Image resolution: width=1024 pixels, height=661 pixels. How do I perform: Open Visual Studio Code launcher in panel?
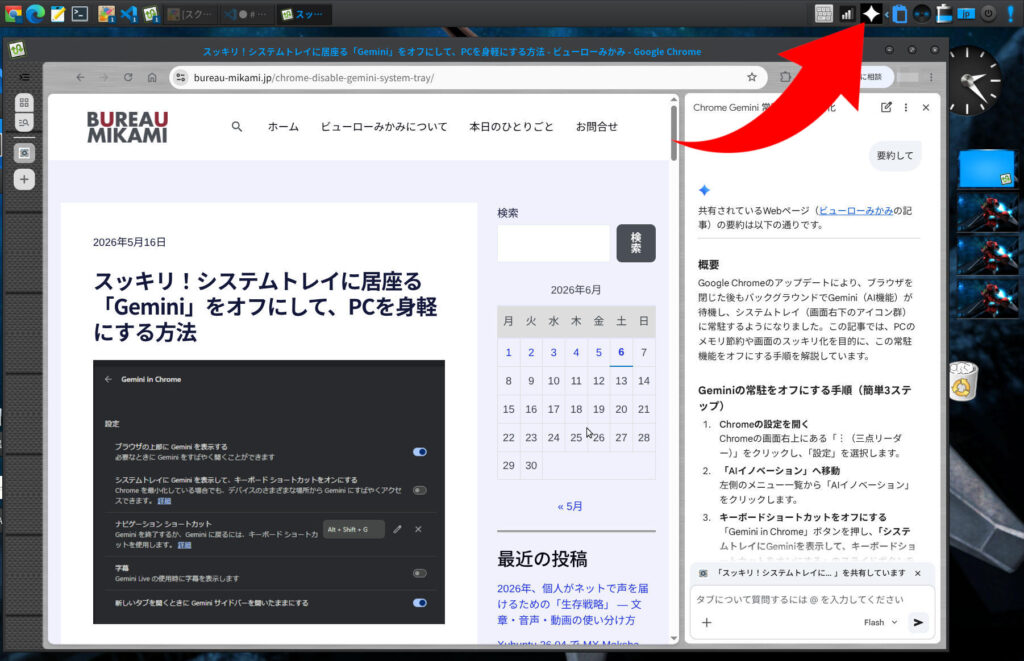pos(129,14)
